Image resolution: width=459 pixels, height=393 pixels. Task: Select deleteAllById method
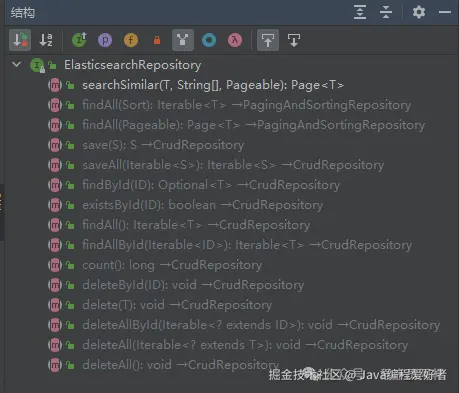[261, 325]
